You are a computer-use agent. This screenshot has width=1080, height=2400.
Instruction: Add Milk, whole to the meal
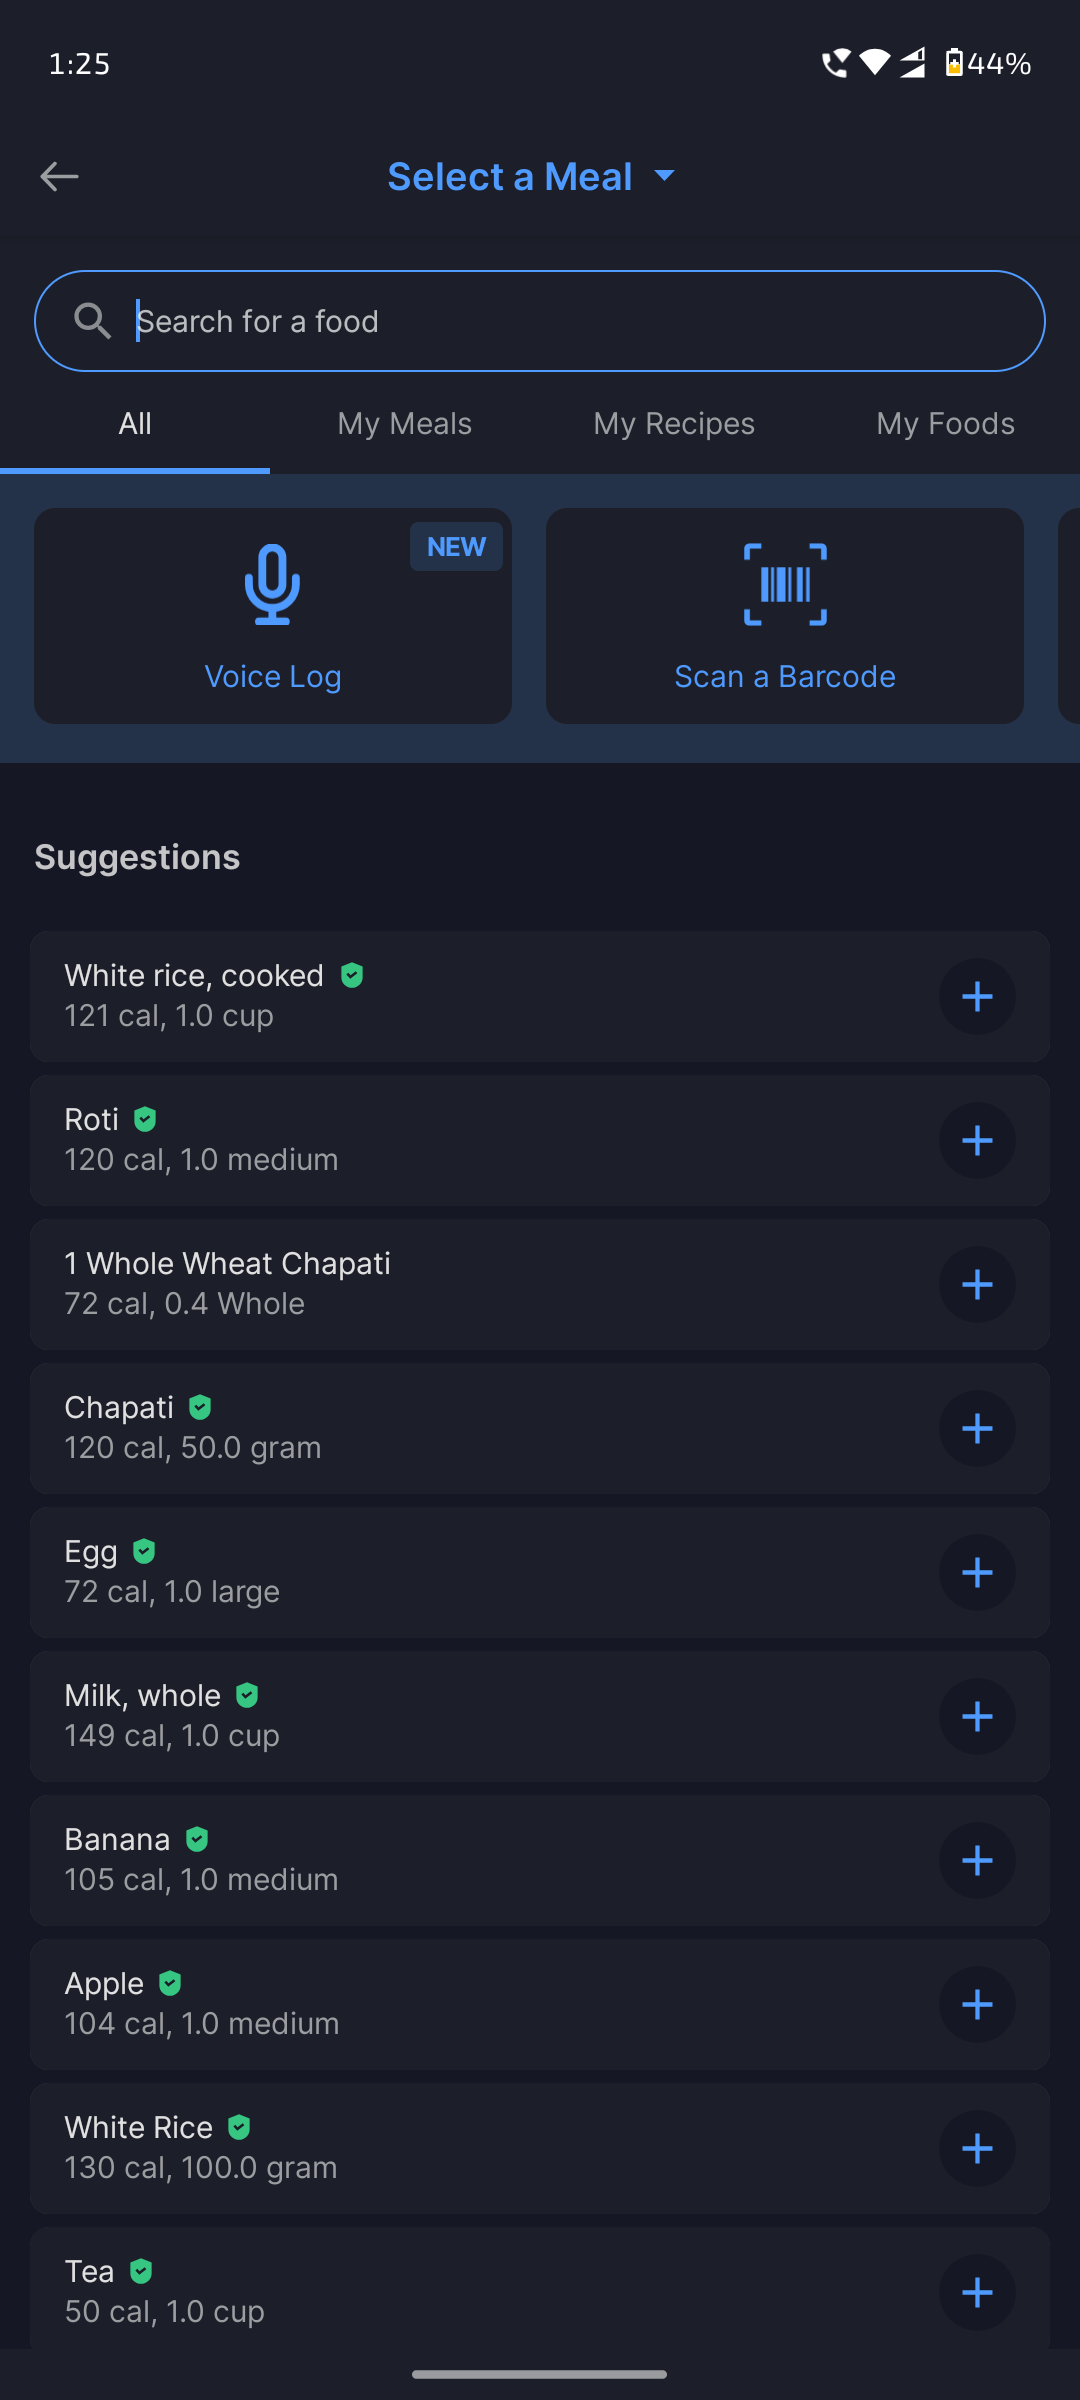(977, 1717)
